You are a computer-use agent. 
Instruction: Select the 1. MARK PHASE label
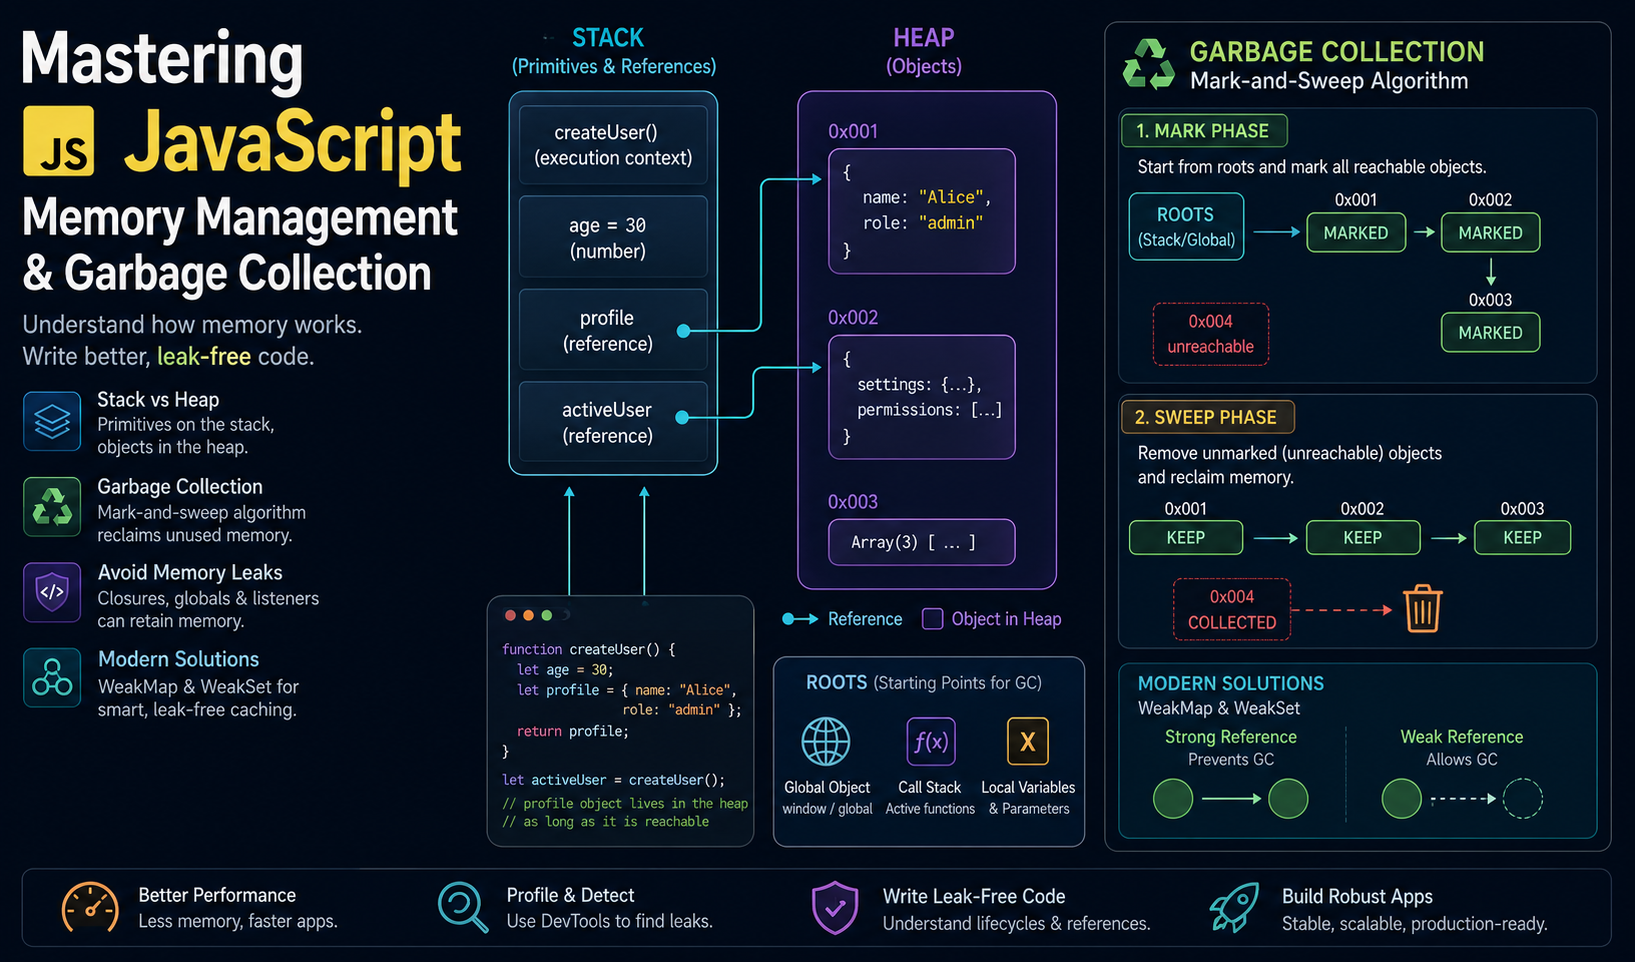[1204, 131]
